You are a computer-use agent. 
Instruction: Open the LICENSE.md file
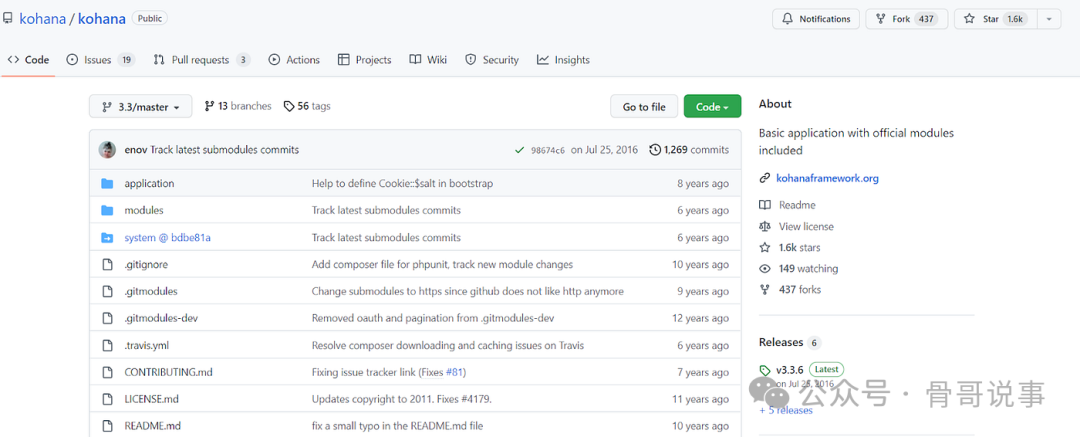pos(152,399)
